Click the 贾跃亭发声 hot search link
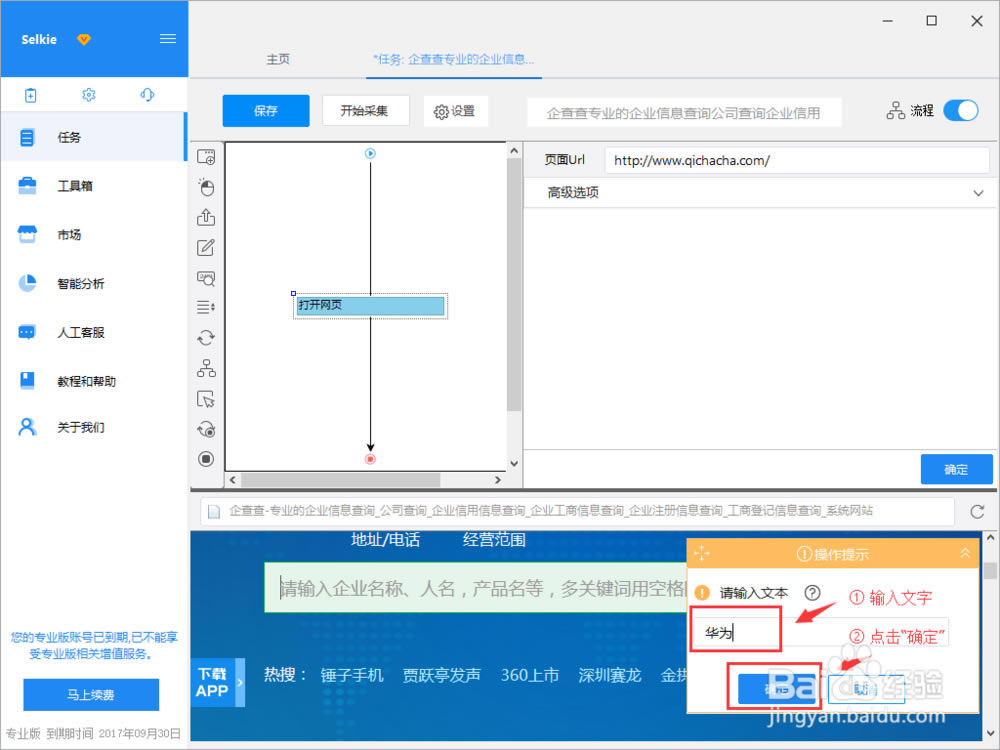Viewport: 1000px width, 750px height. click(441, 675)
